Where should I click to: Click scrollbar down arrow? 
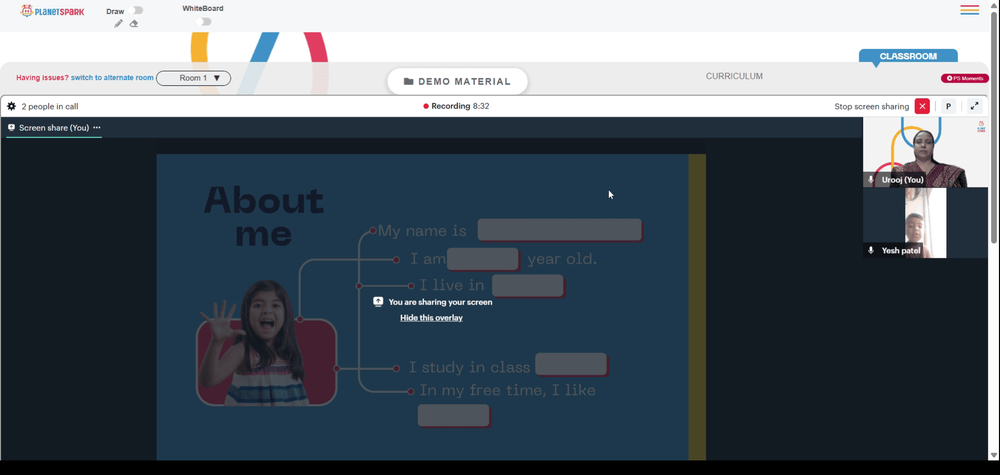(x=994, y=455)
